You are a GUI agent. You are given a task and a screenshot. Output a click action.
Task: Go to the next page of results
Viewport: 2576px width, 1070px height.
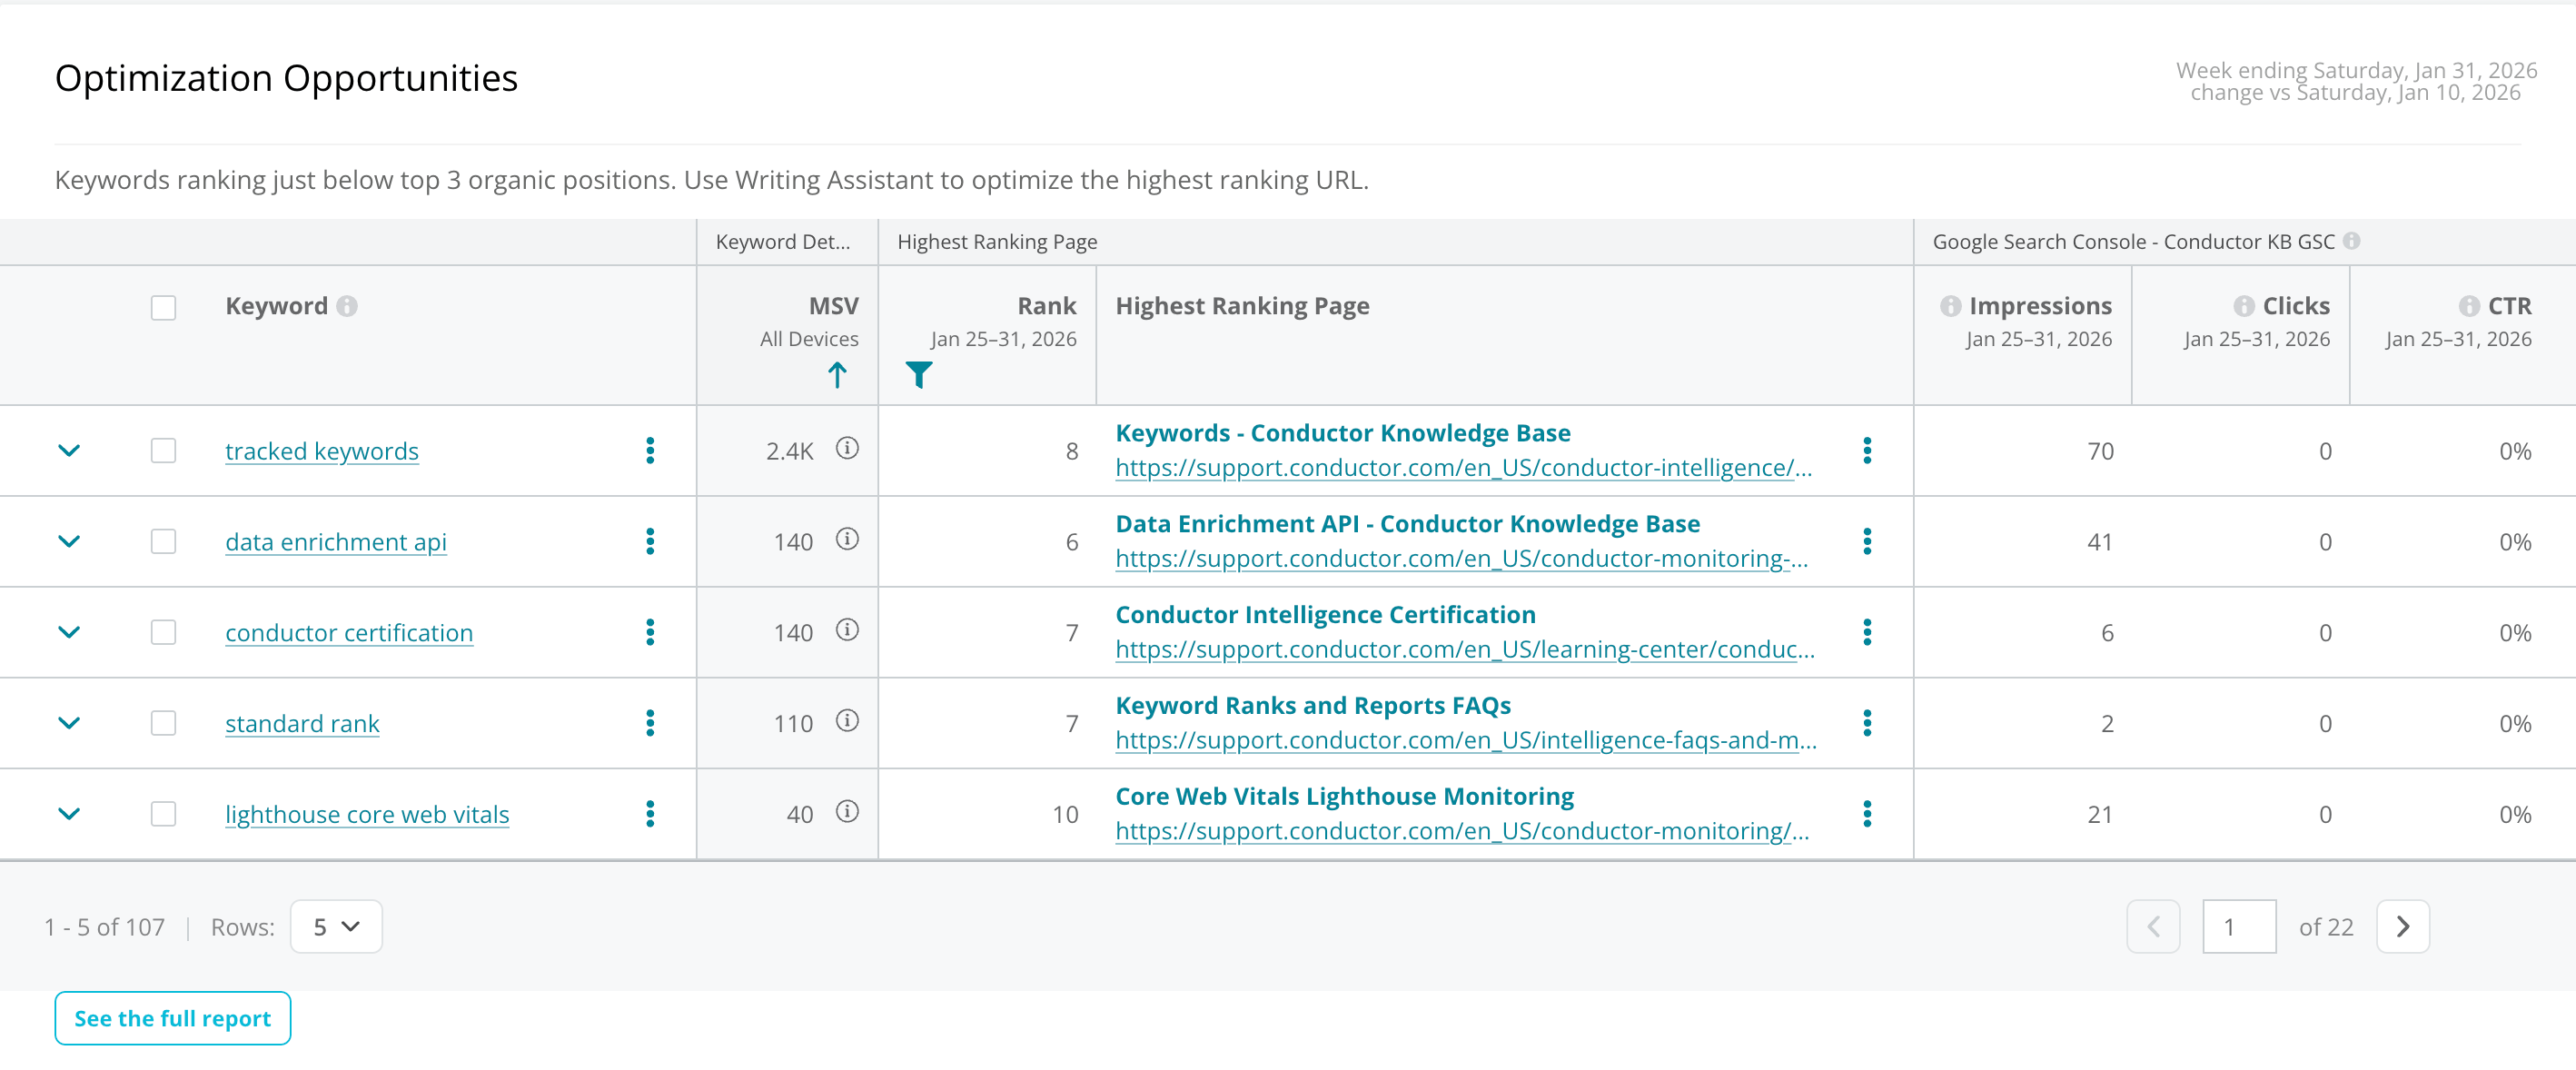(x=2402, y=927)
